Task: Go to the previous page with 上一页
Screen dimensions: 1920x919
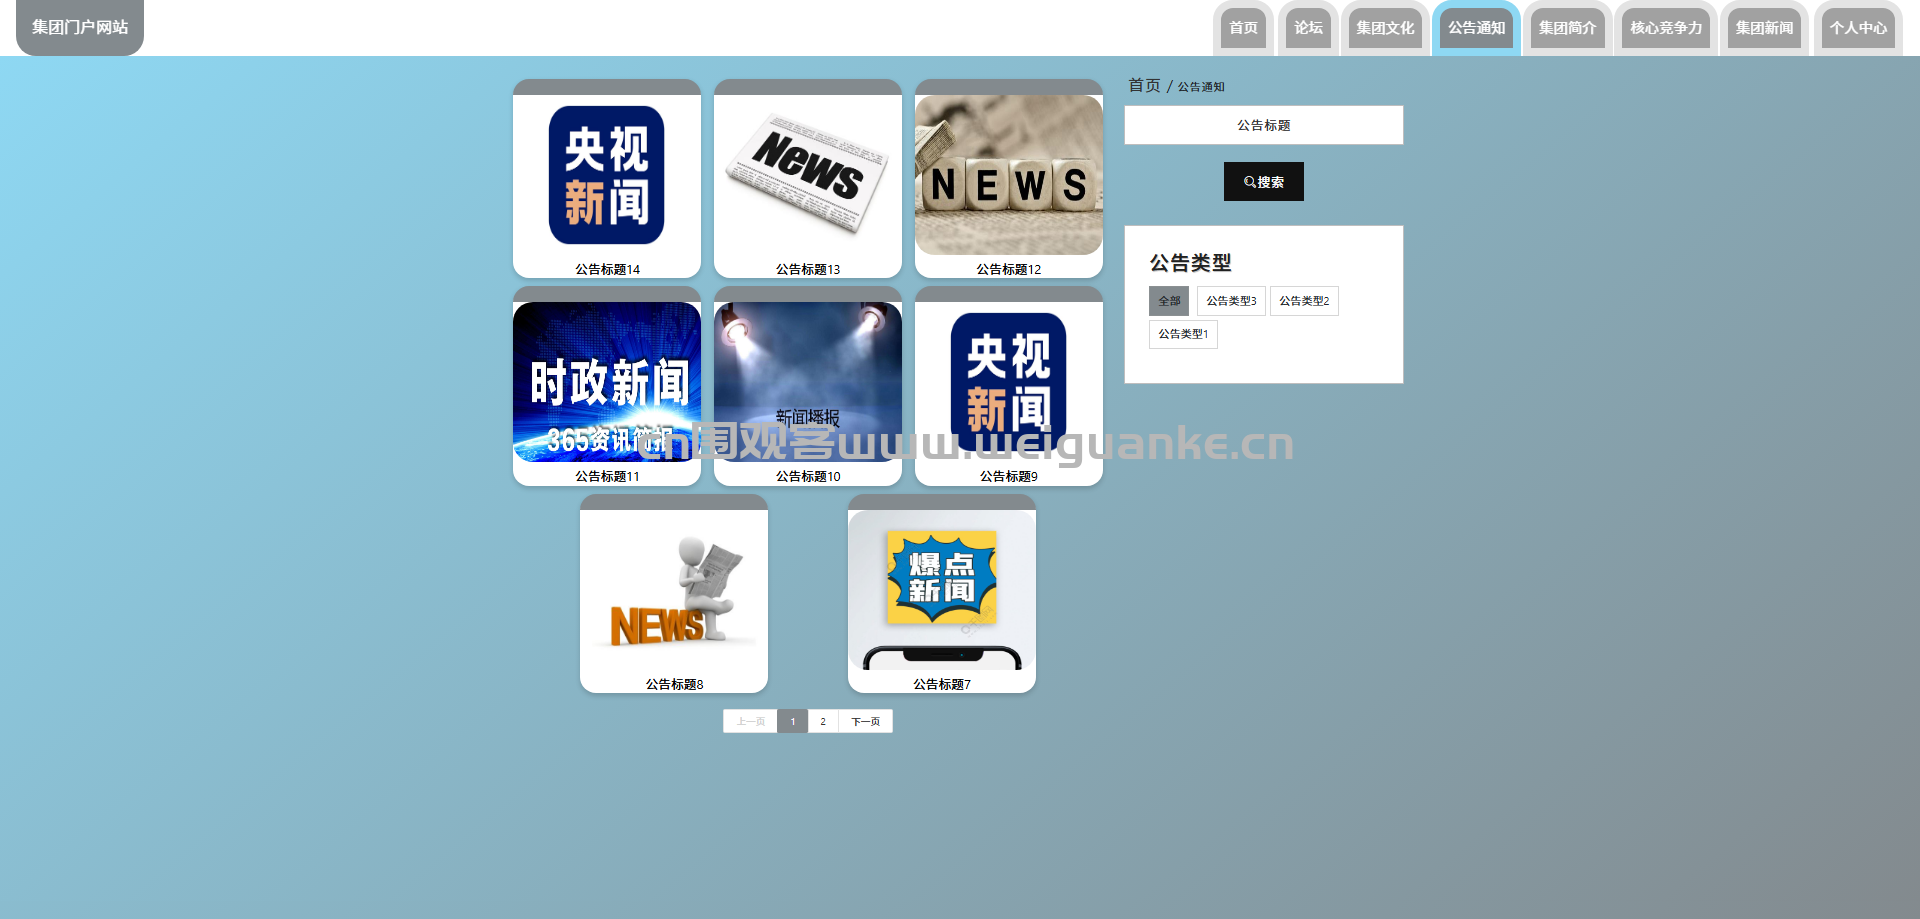Action: tap(750, 721)
